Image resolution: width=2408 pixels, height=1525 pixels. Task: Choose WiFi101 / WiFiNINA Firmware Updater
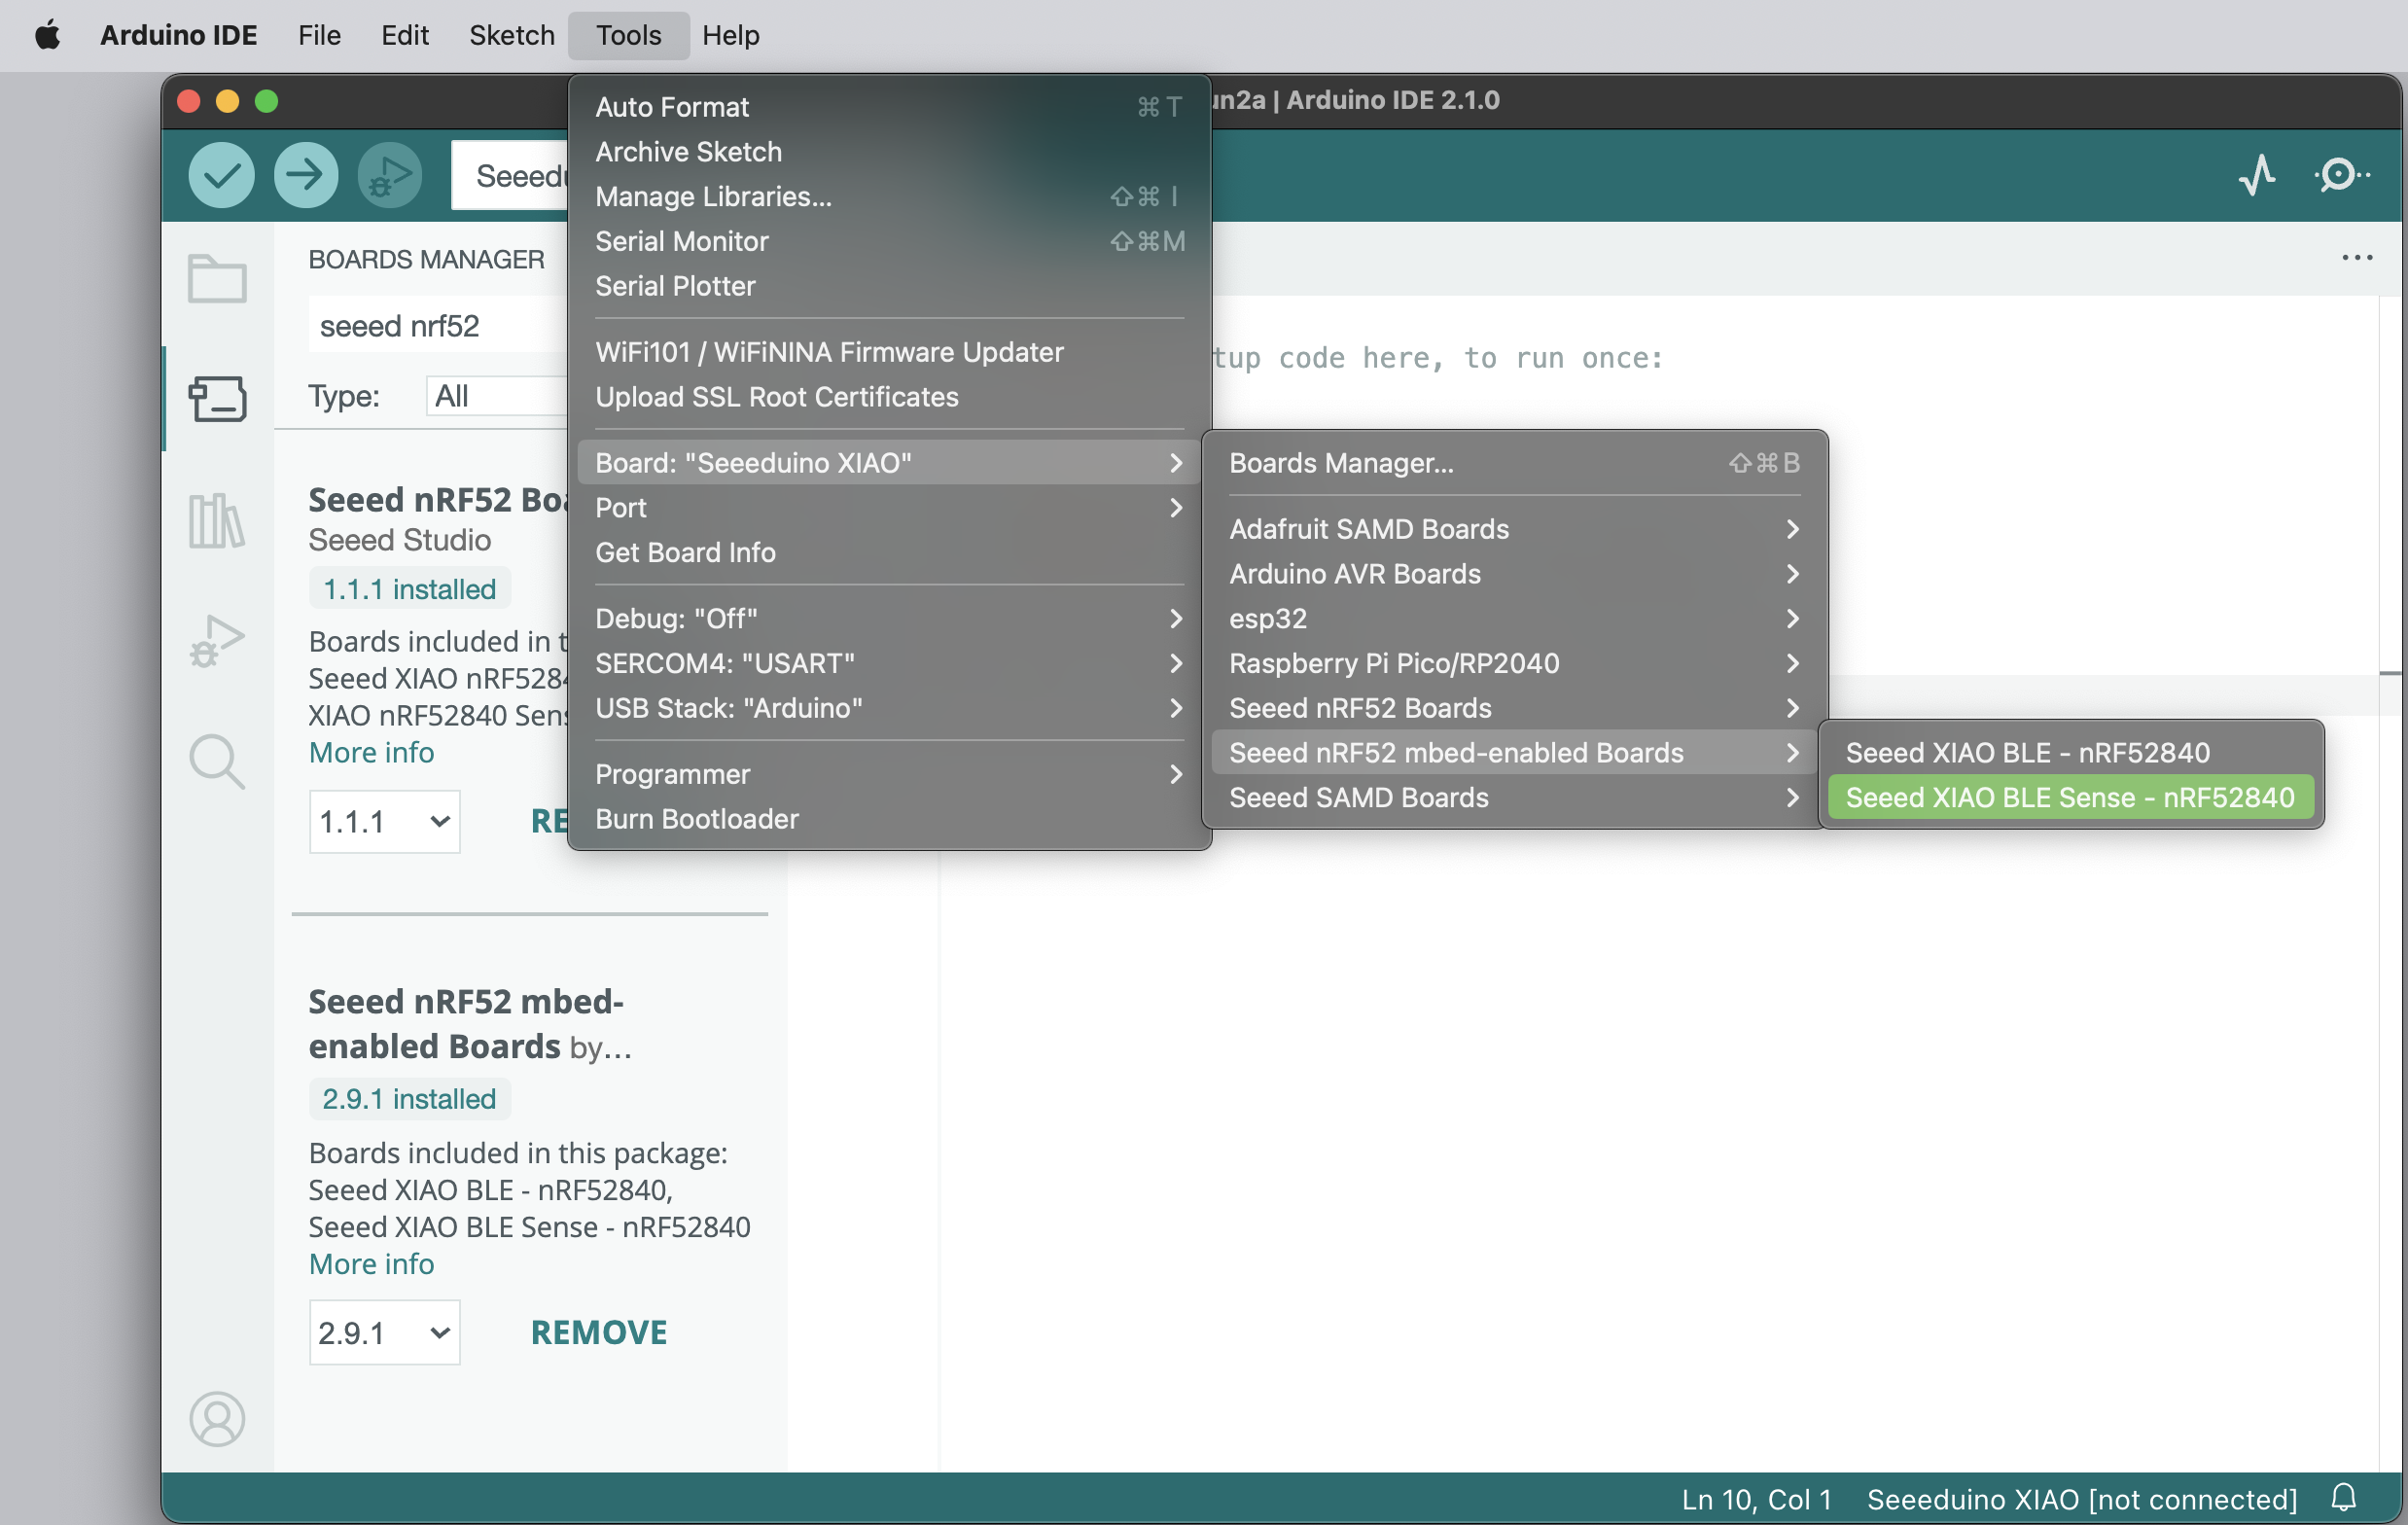[889, 353]
